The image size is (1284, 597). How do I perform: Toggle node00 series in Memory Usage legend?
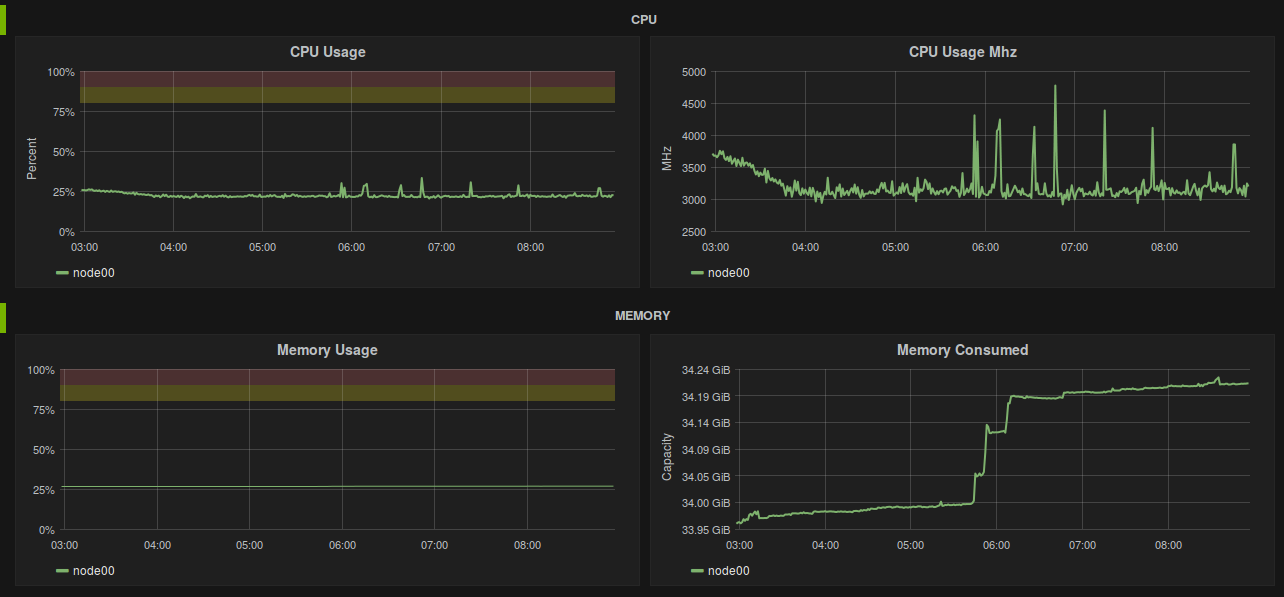coord(94,571)
